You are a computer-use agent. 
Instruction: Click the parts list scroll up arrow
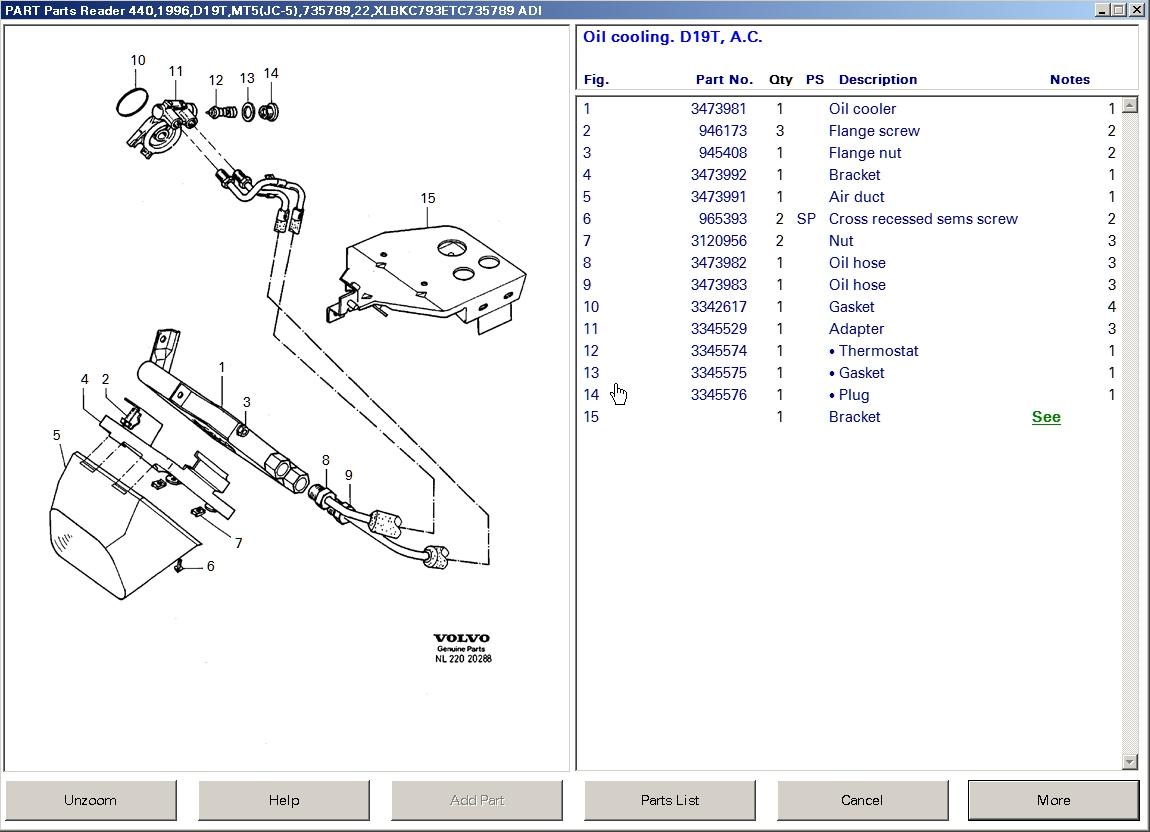click(1129, 105)
